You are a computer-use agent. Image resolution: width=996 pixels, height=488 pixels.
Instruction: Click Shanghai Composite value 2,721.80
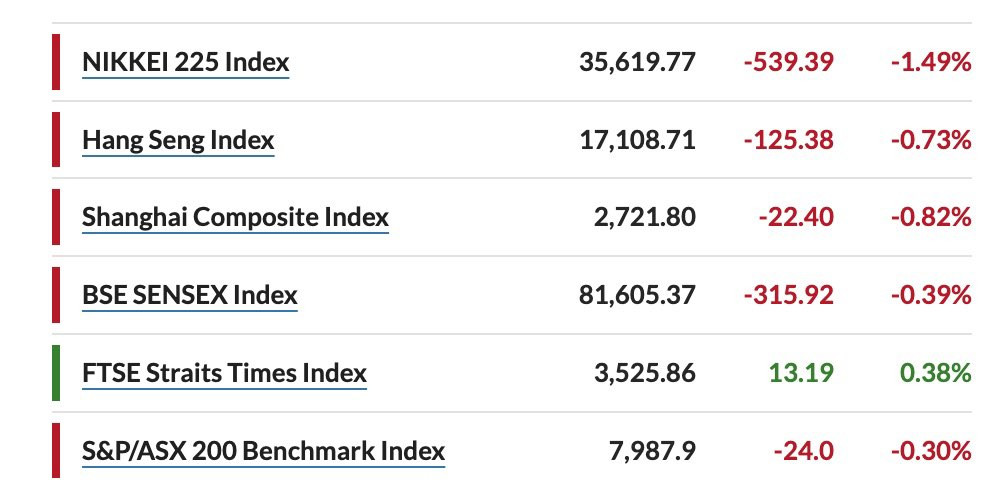click(645, 217)
